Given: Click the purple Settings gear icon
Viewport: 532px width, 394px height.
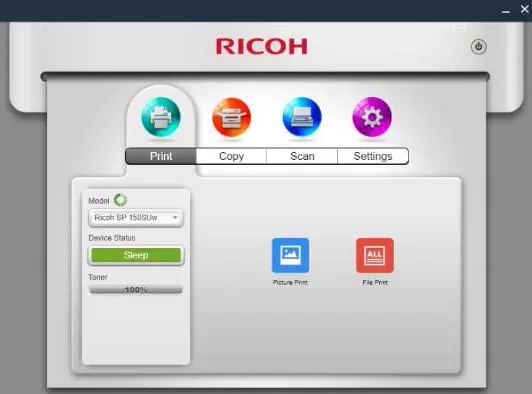Looking at the screenshot, I should click(x=372, y=117).
